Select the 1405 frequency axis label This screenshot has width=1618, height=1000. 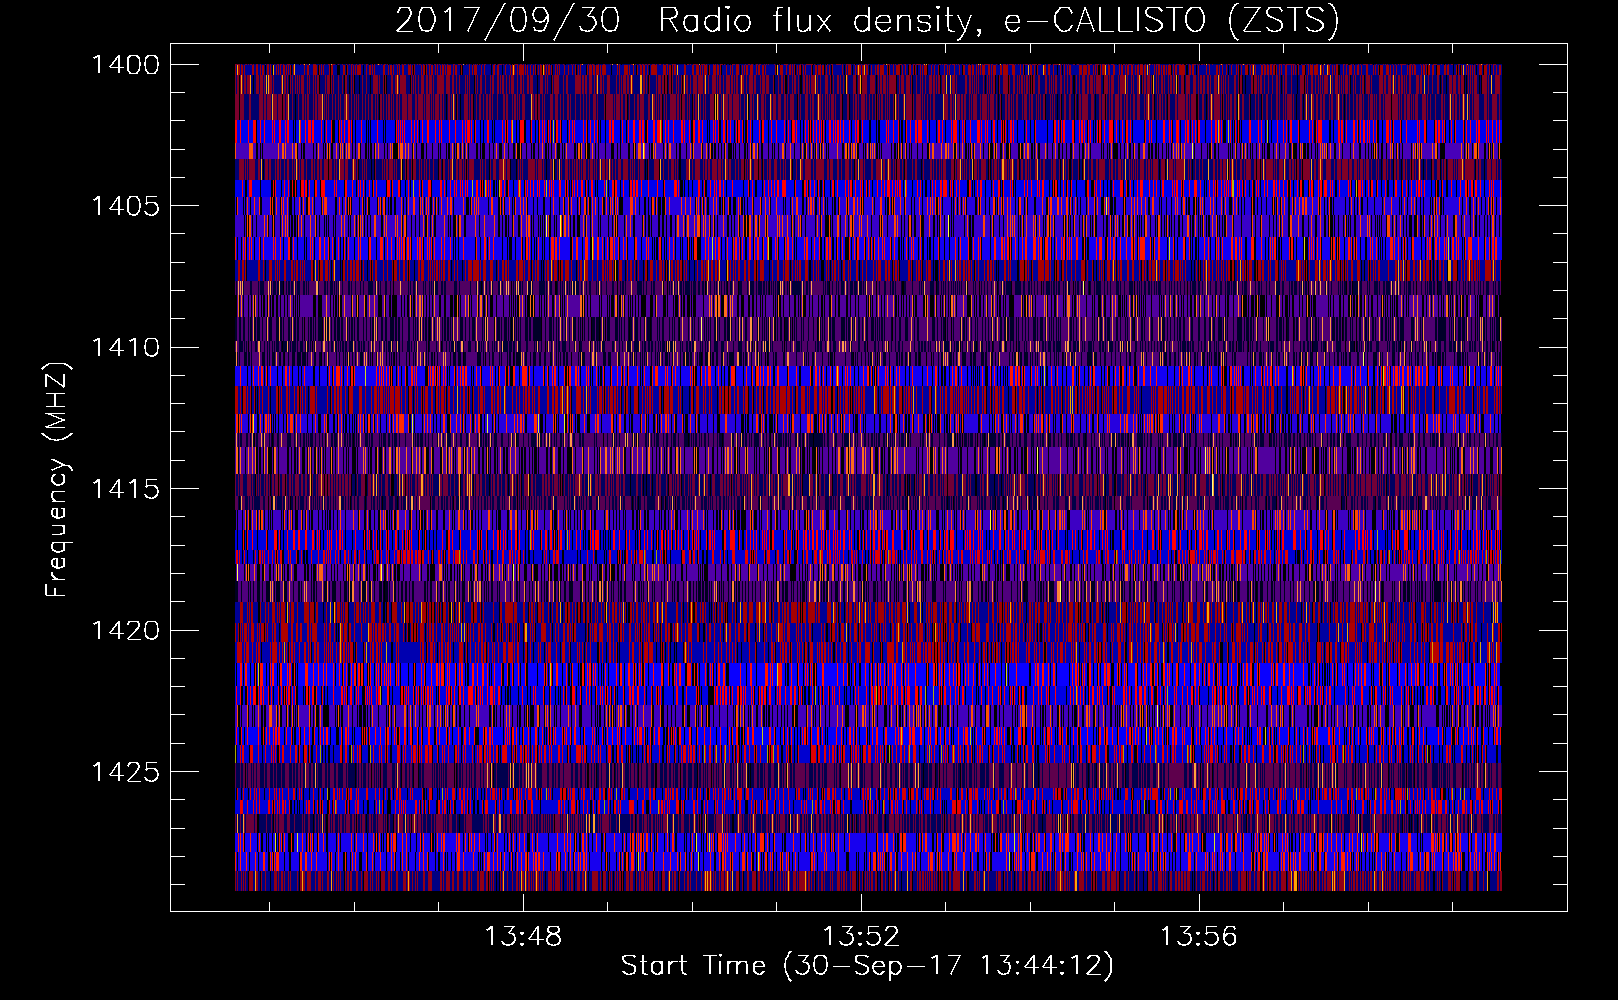click(125, 206)
